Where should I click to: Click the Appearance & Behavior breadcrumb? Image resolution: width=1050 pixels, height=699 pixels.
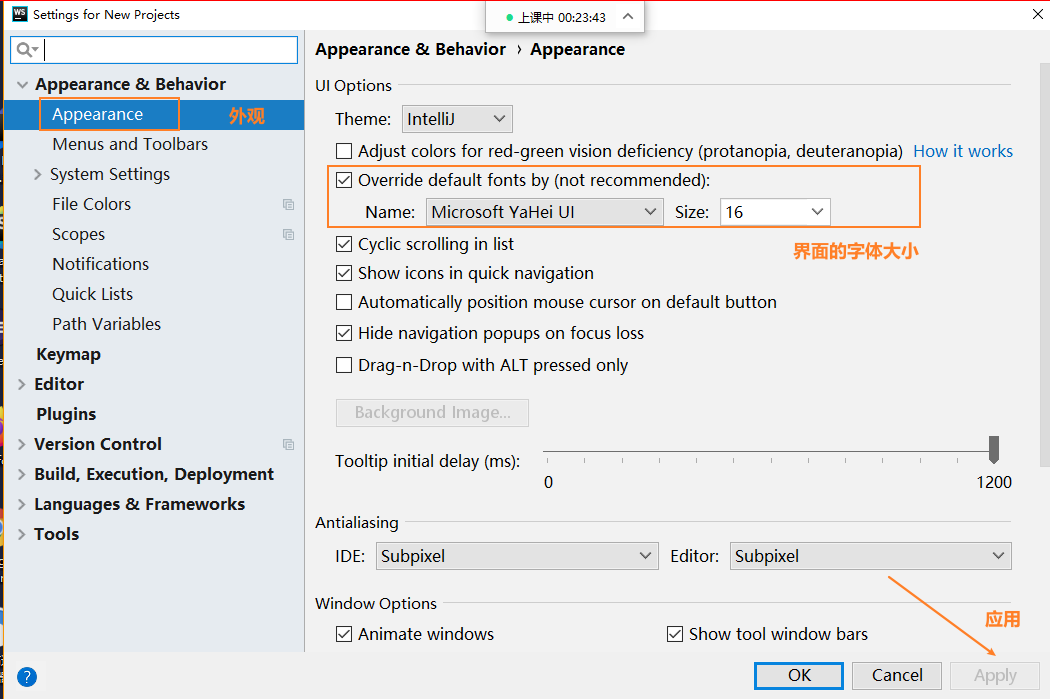point(410,50)
